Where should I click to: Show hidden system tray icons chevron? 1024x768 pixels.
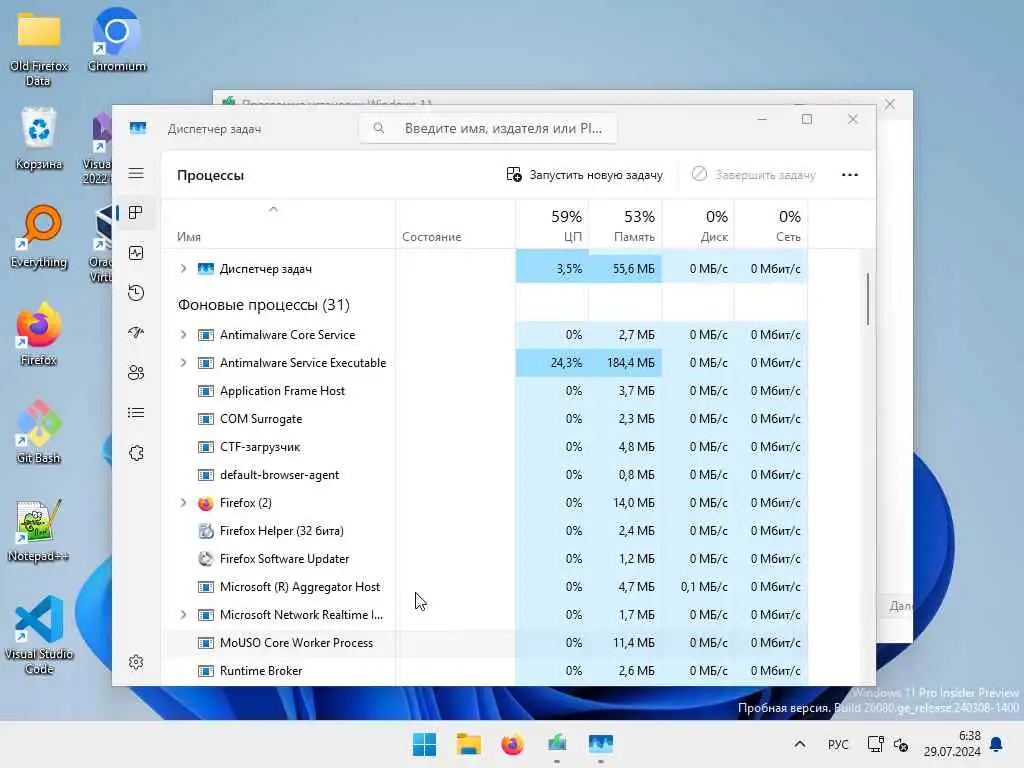point(800,744)
